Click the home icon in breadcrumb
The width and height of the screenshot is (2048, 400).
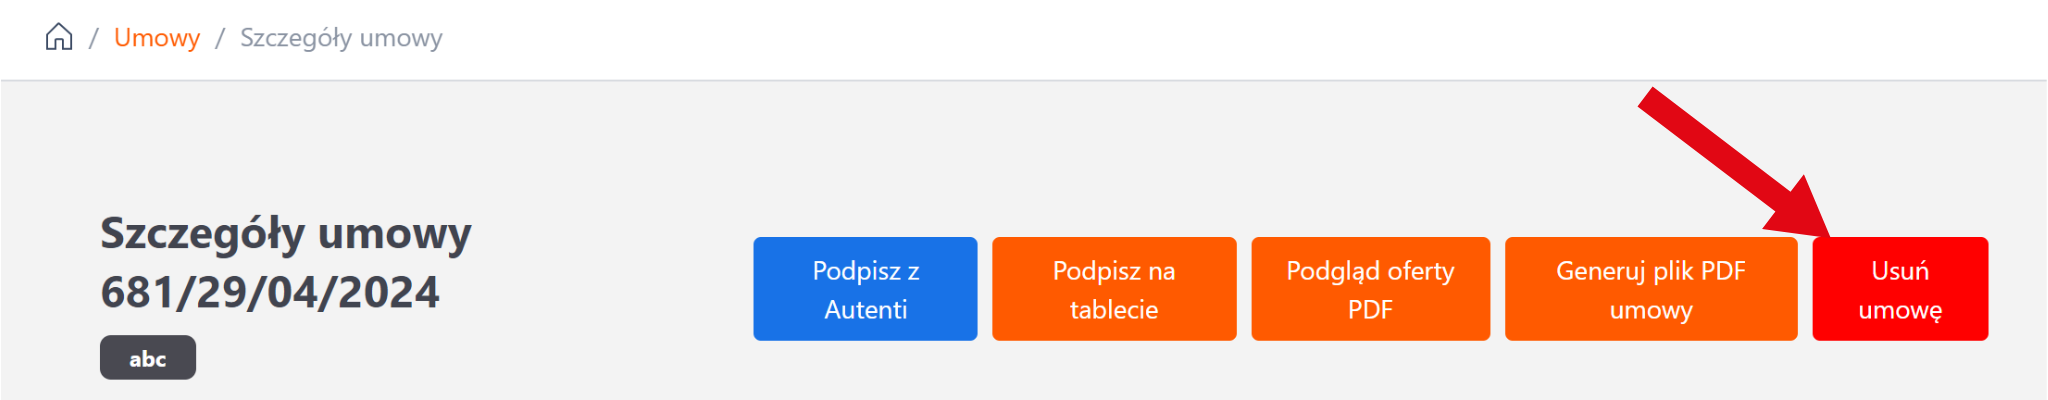[x=59, y=38]
